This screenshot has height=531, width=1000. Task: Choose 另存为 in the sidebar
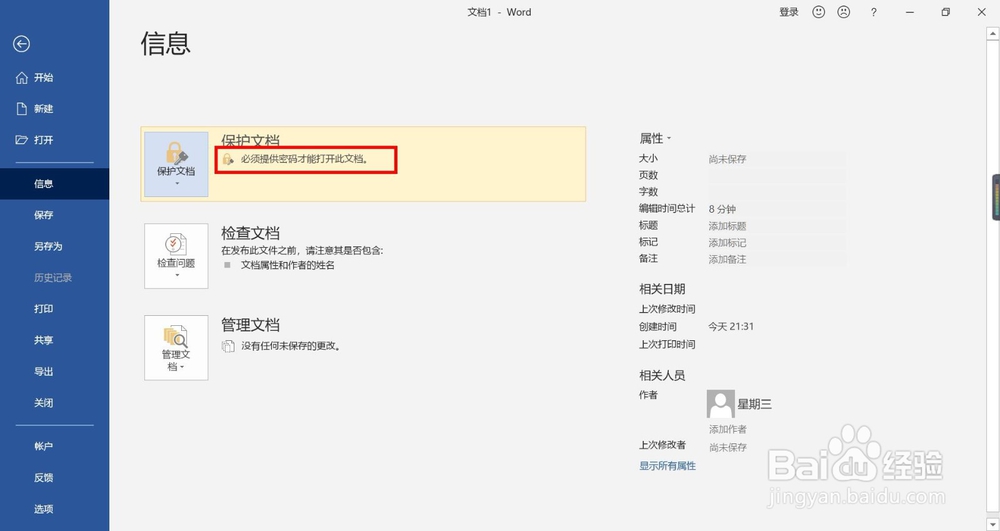(x=48, y=246)
